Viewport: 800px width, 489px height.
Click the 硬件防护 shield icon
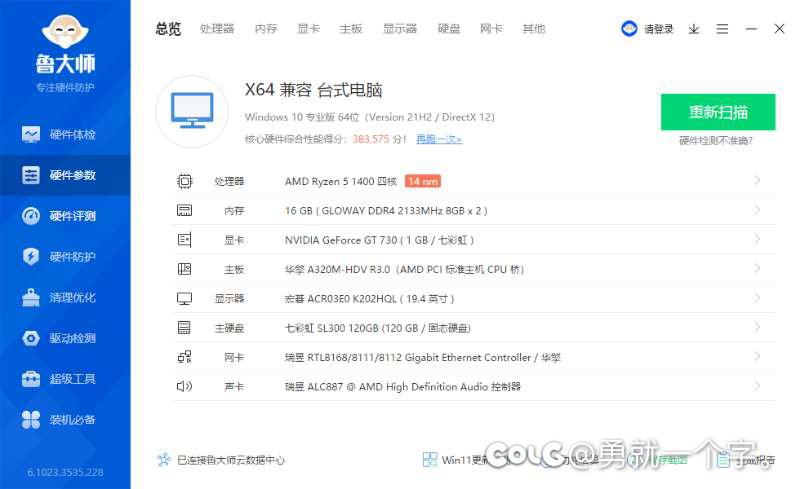tap(31, 256)
